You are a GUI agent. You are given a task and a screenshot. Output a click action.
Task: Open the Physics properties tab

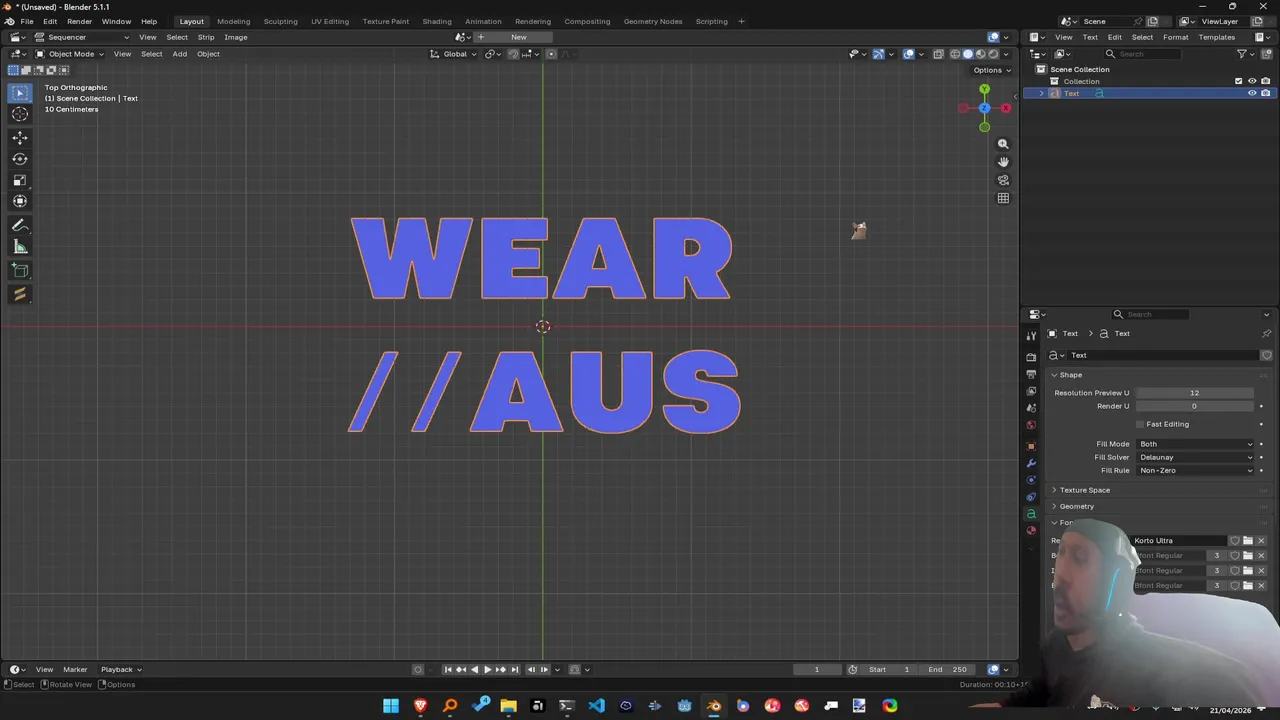tap(1031, 480)
